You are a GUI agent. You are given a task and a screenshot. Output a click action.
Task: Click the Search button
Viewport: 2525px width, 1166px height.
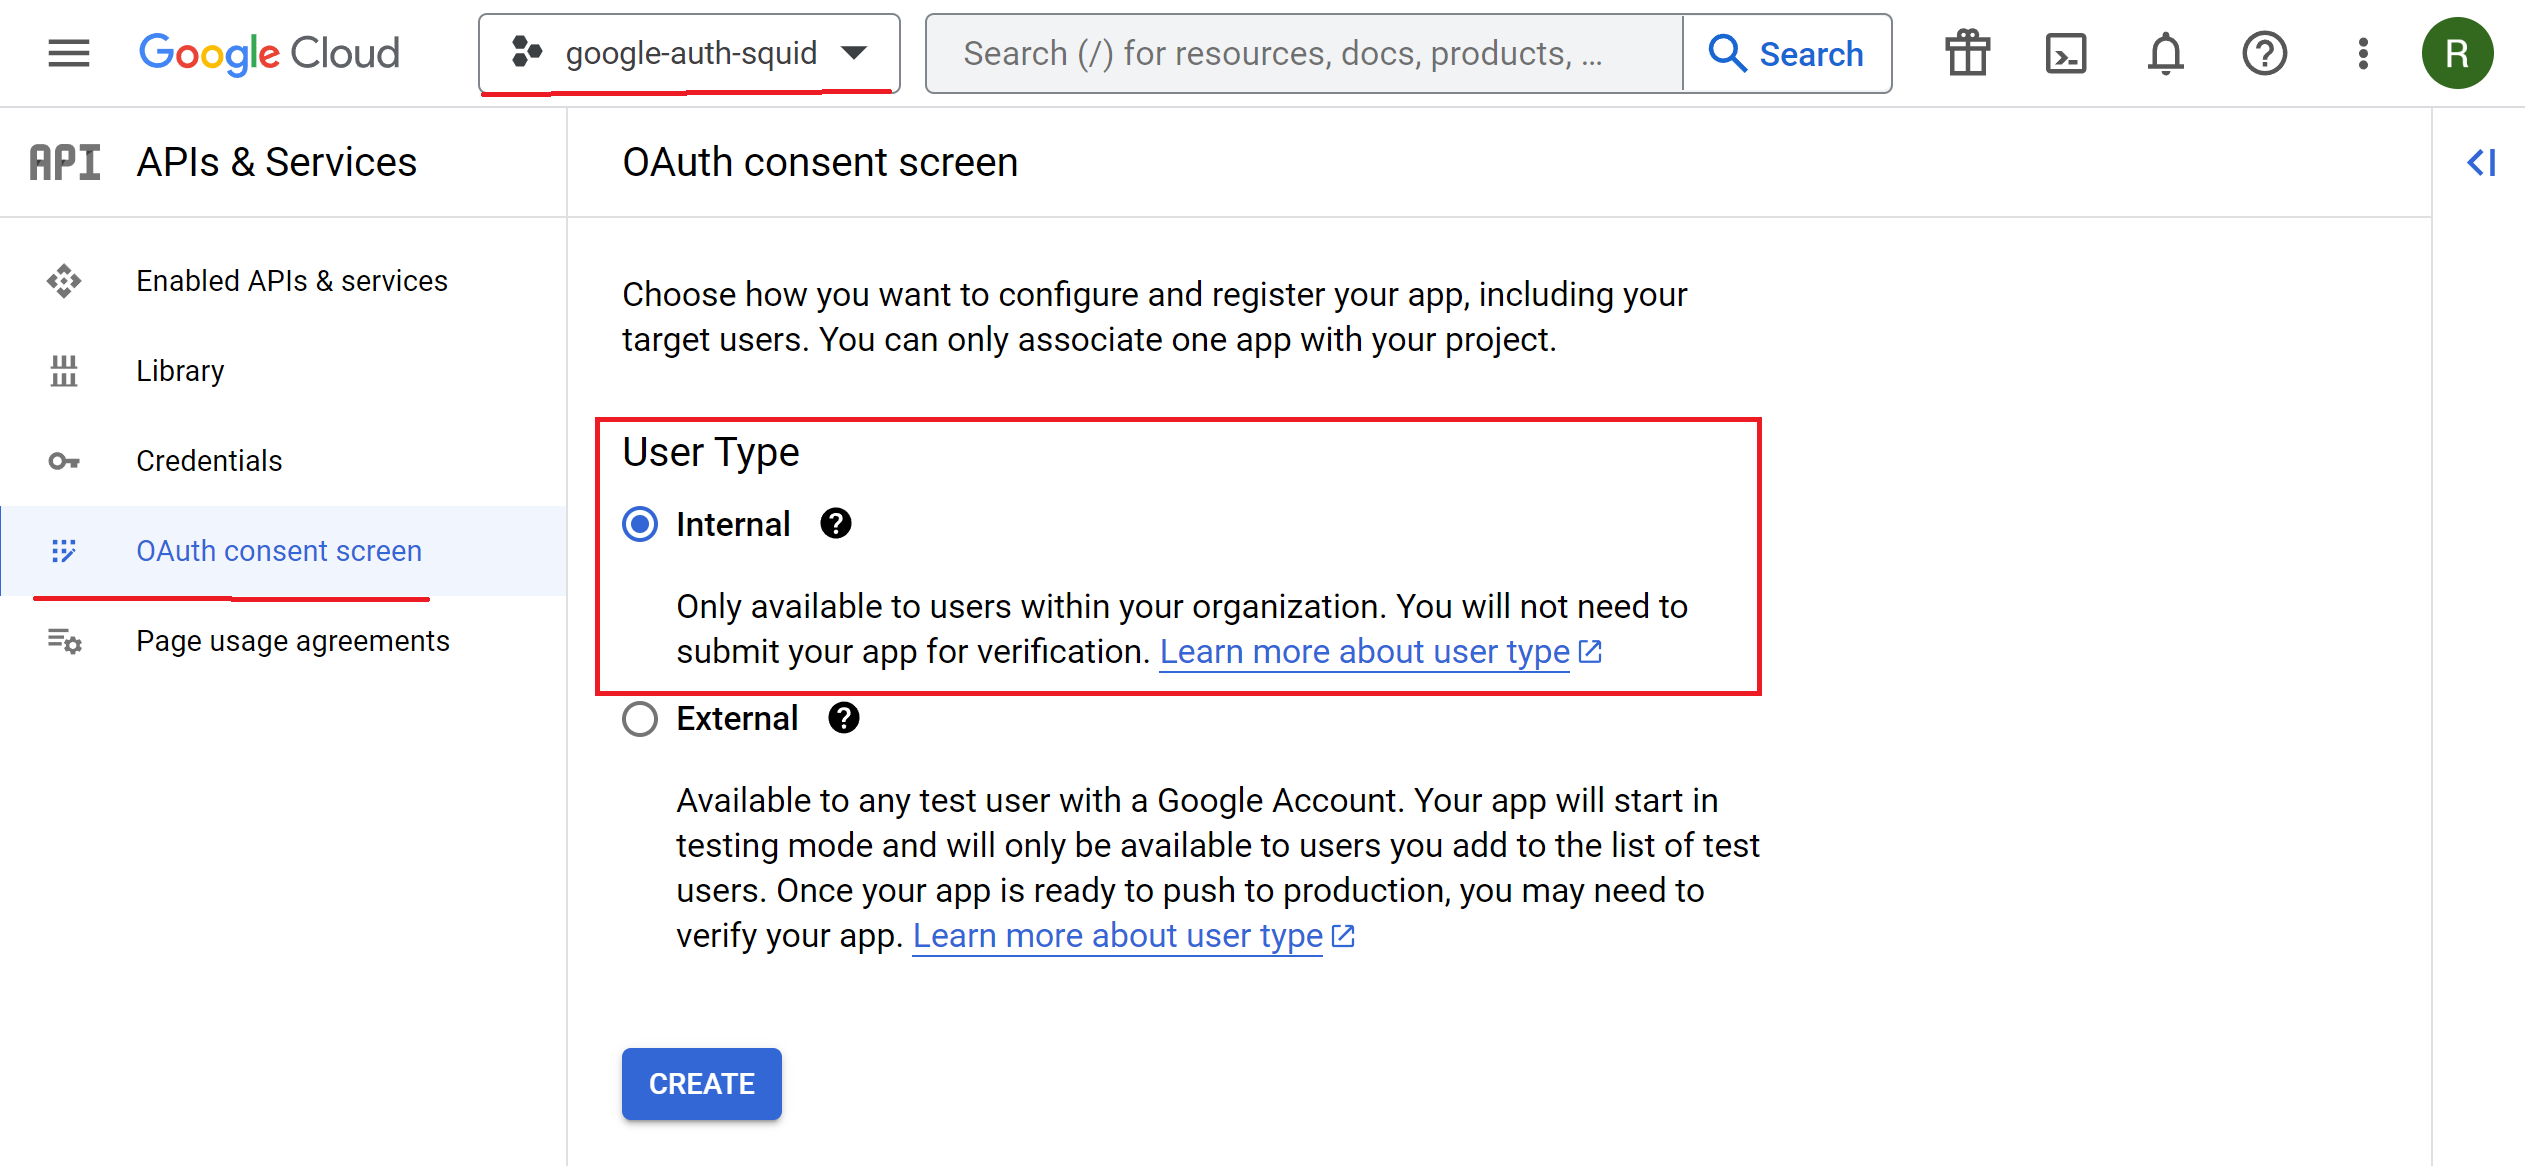tap(1787, 53)
